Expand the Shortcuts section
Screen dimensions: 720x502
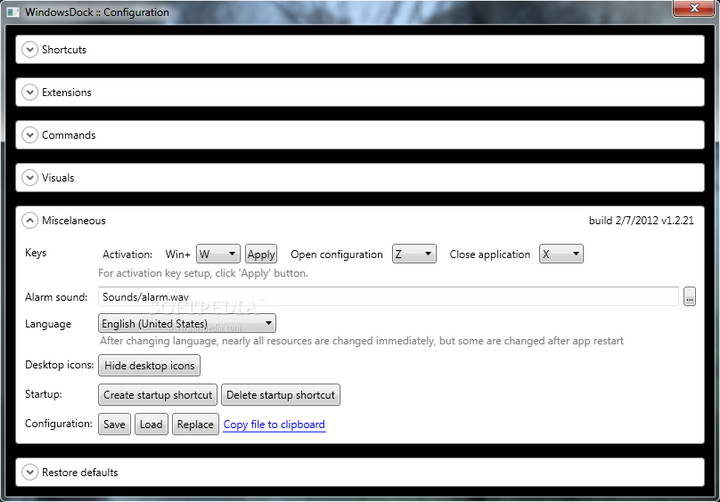30,50
